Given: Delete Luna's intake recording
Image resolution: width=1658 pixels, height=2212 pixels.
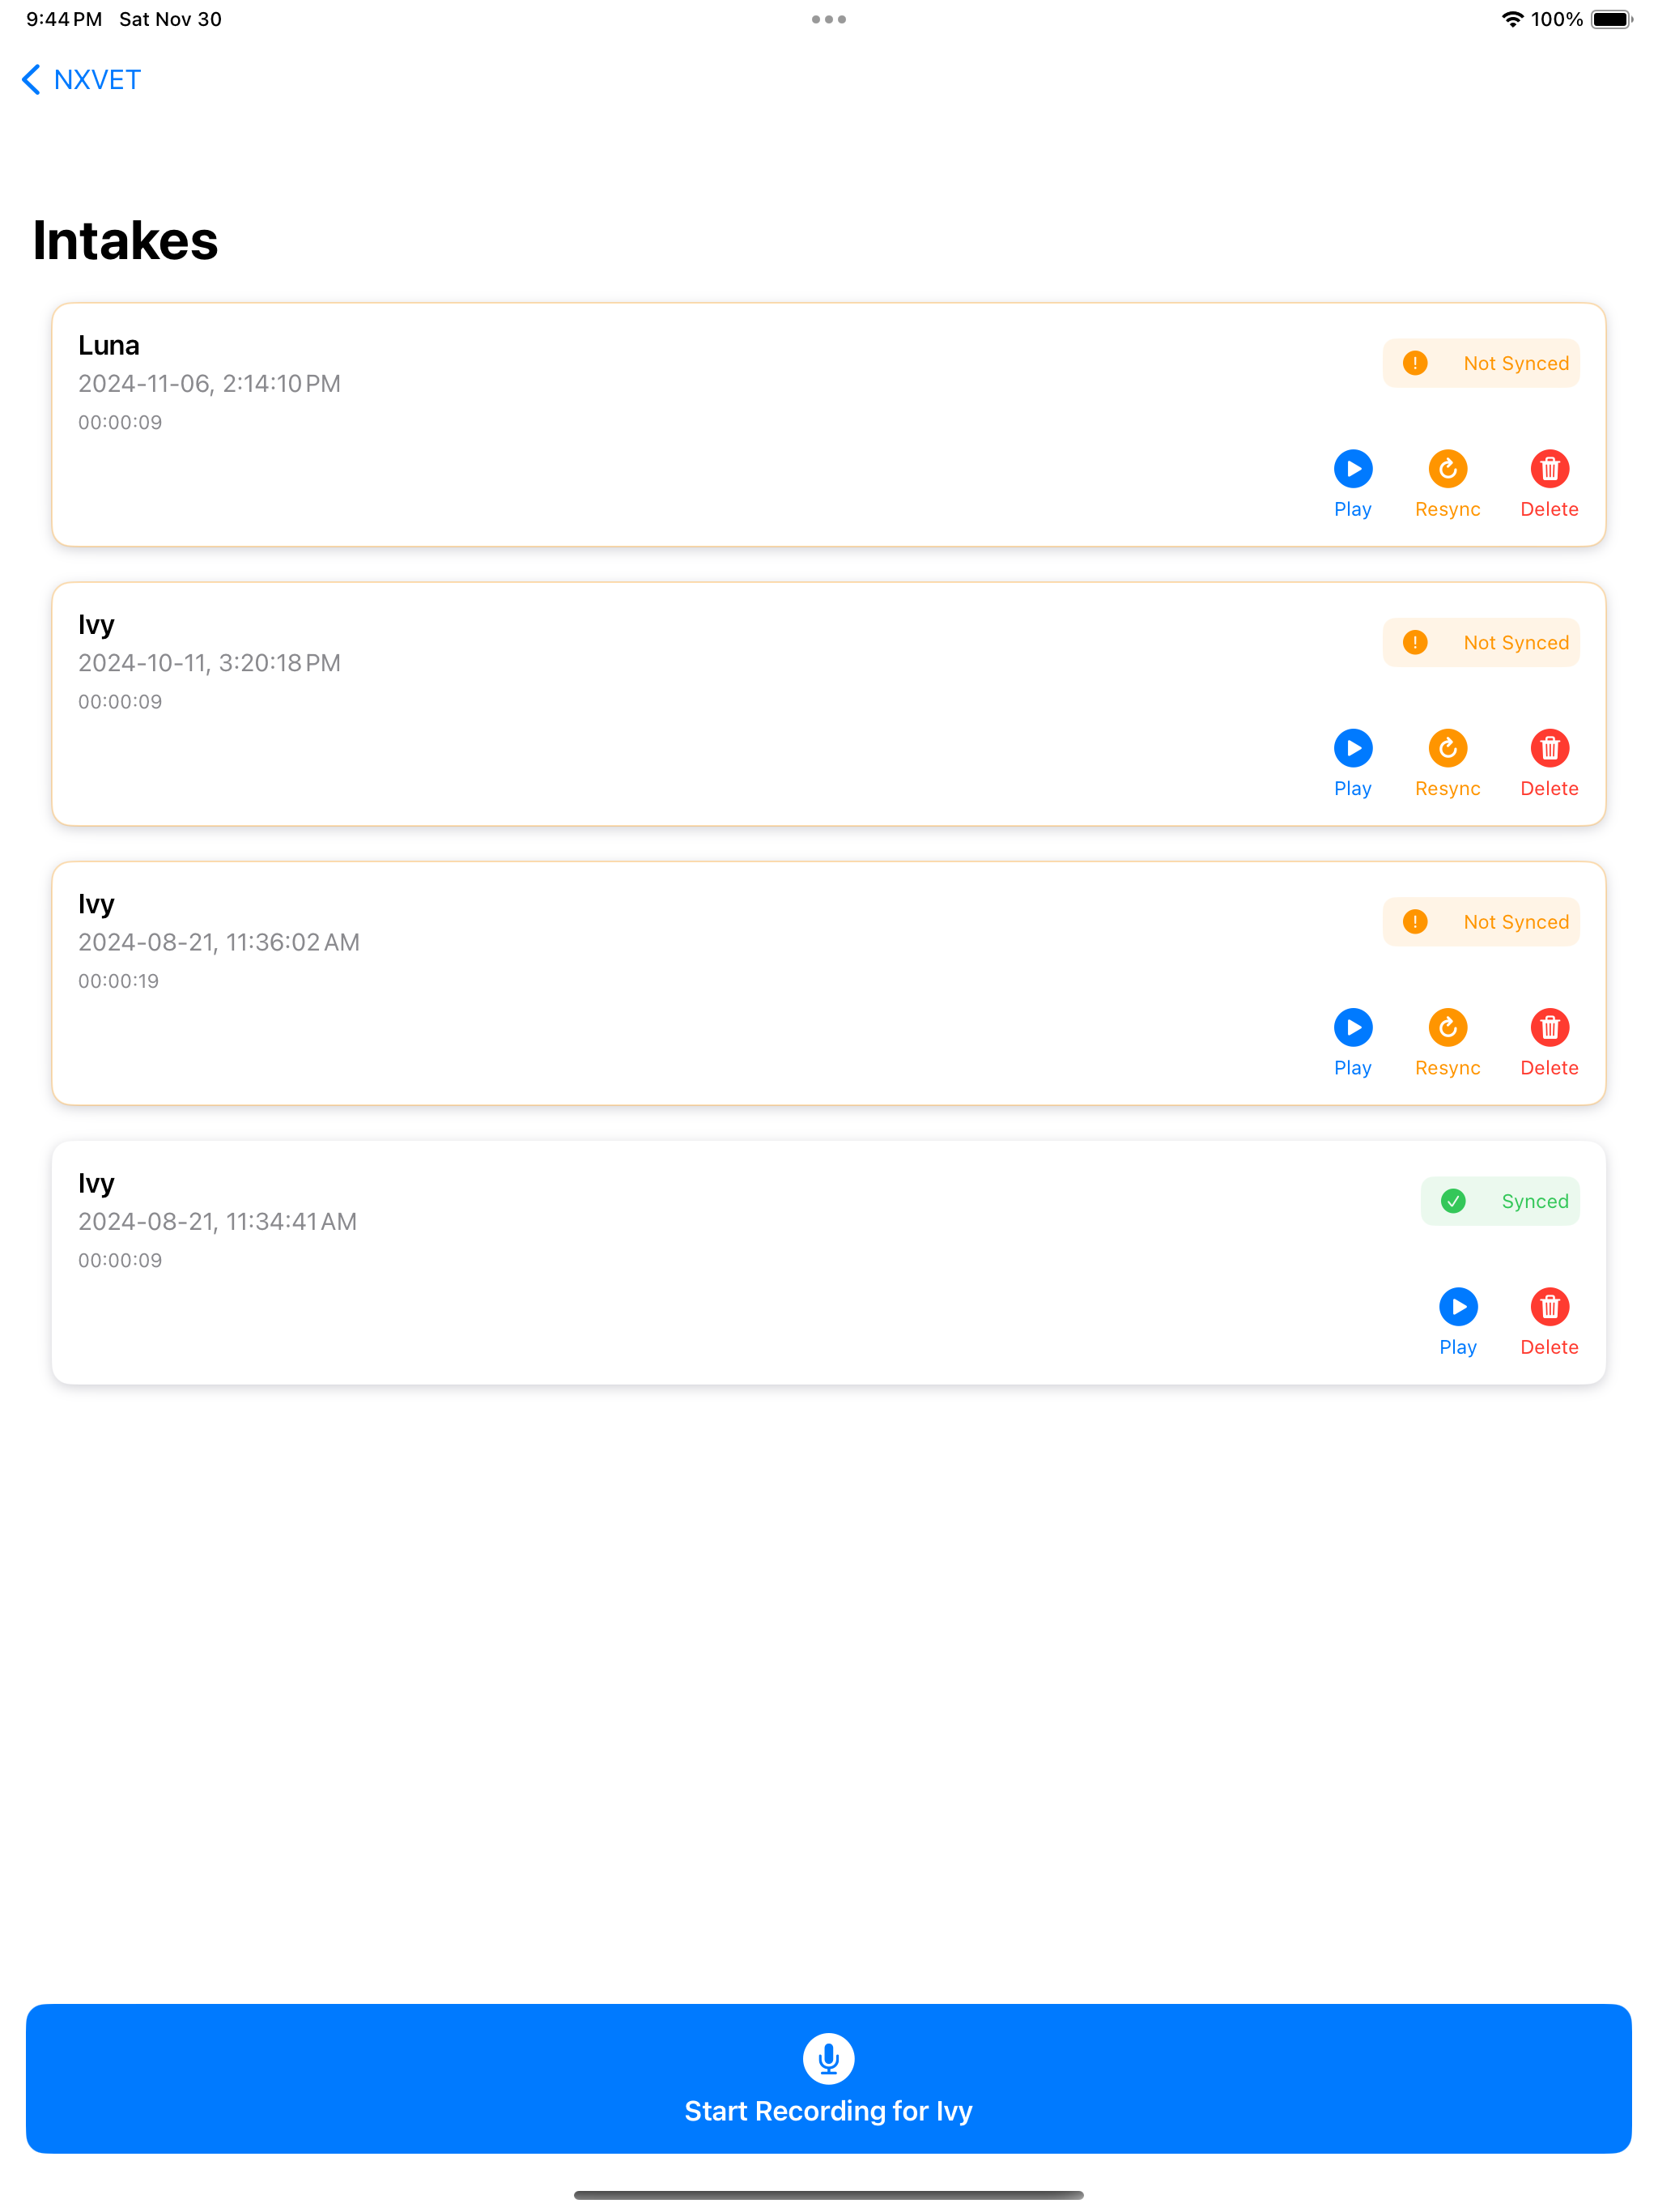Looking at the screenshot, I should tap(1549, 484).
